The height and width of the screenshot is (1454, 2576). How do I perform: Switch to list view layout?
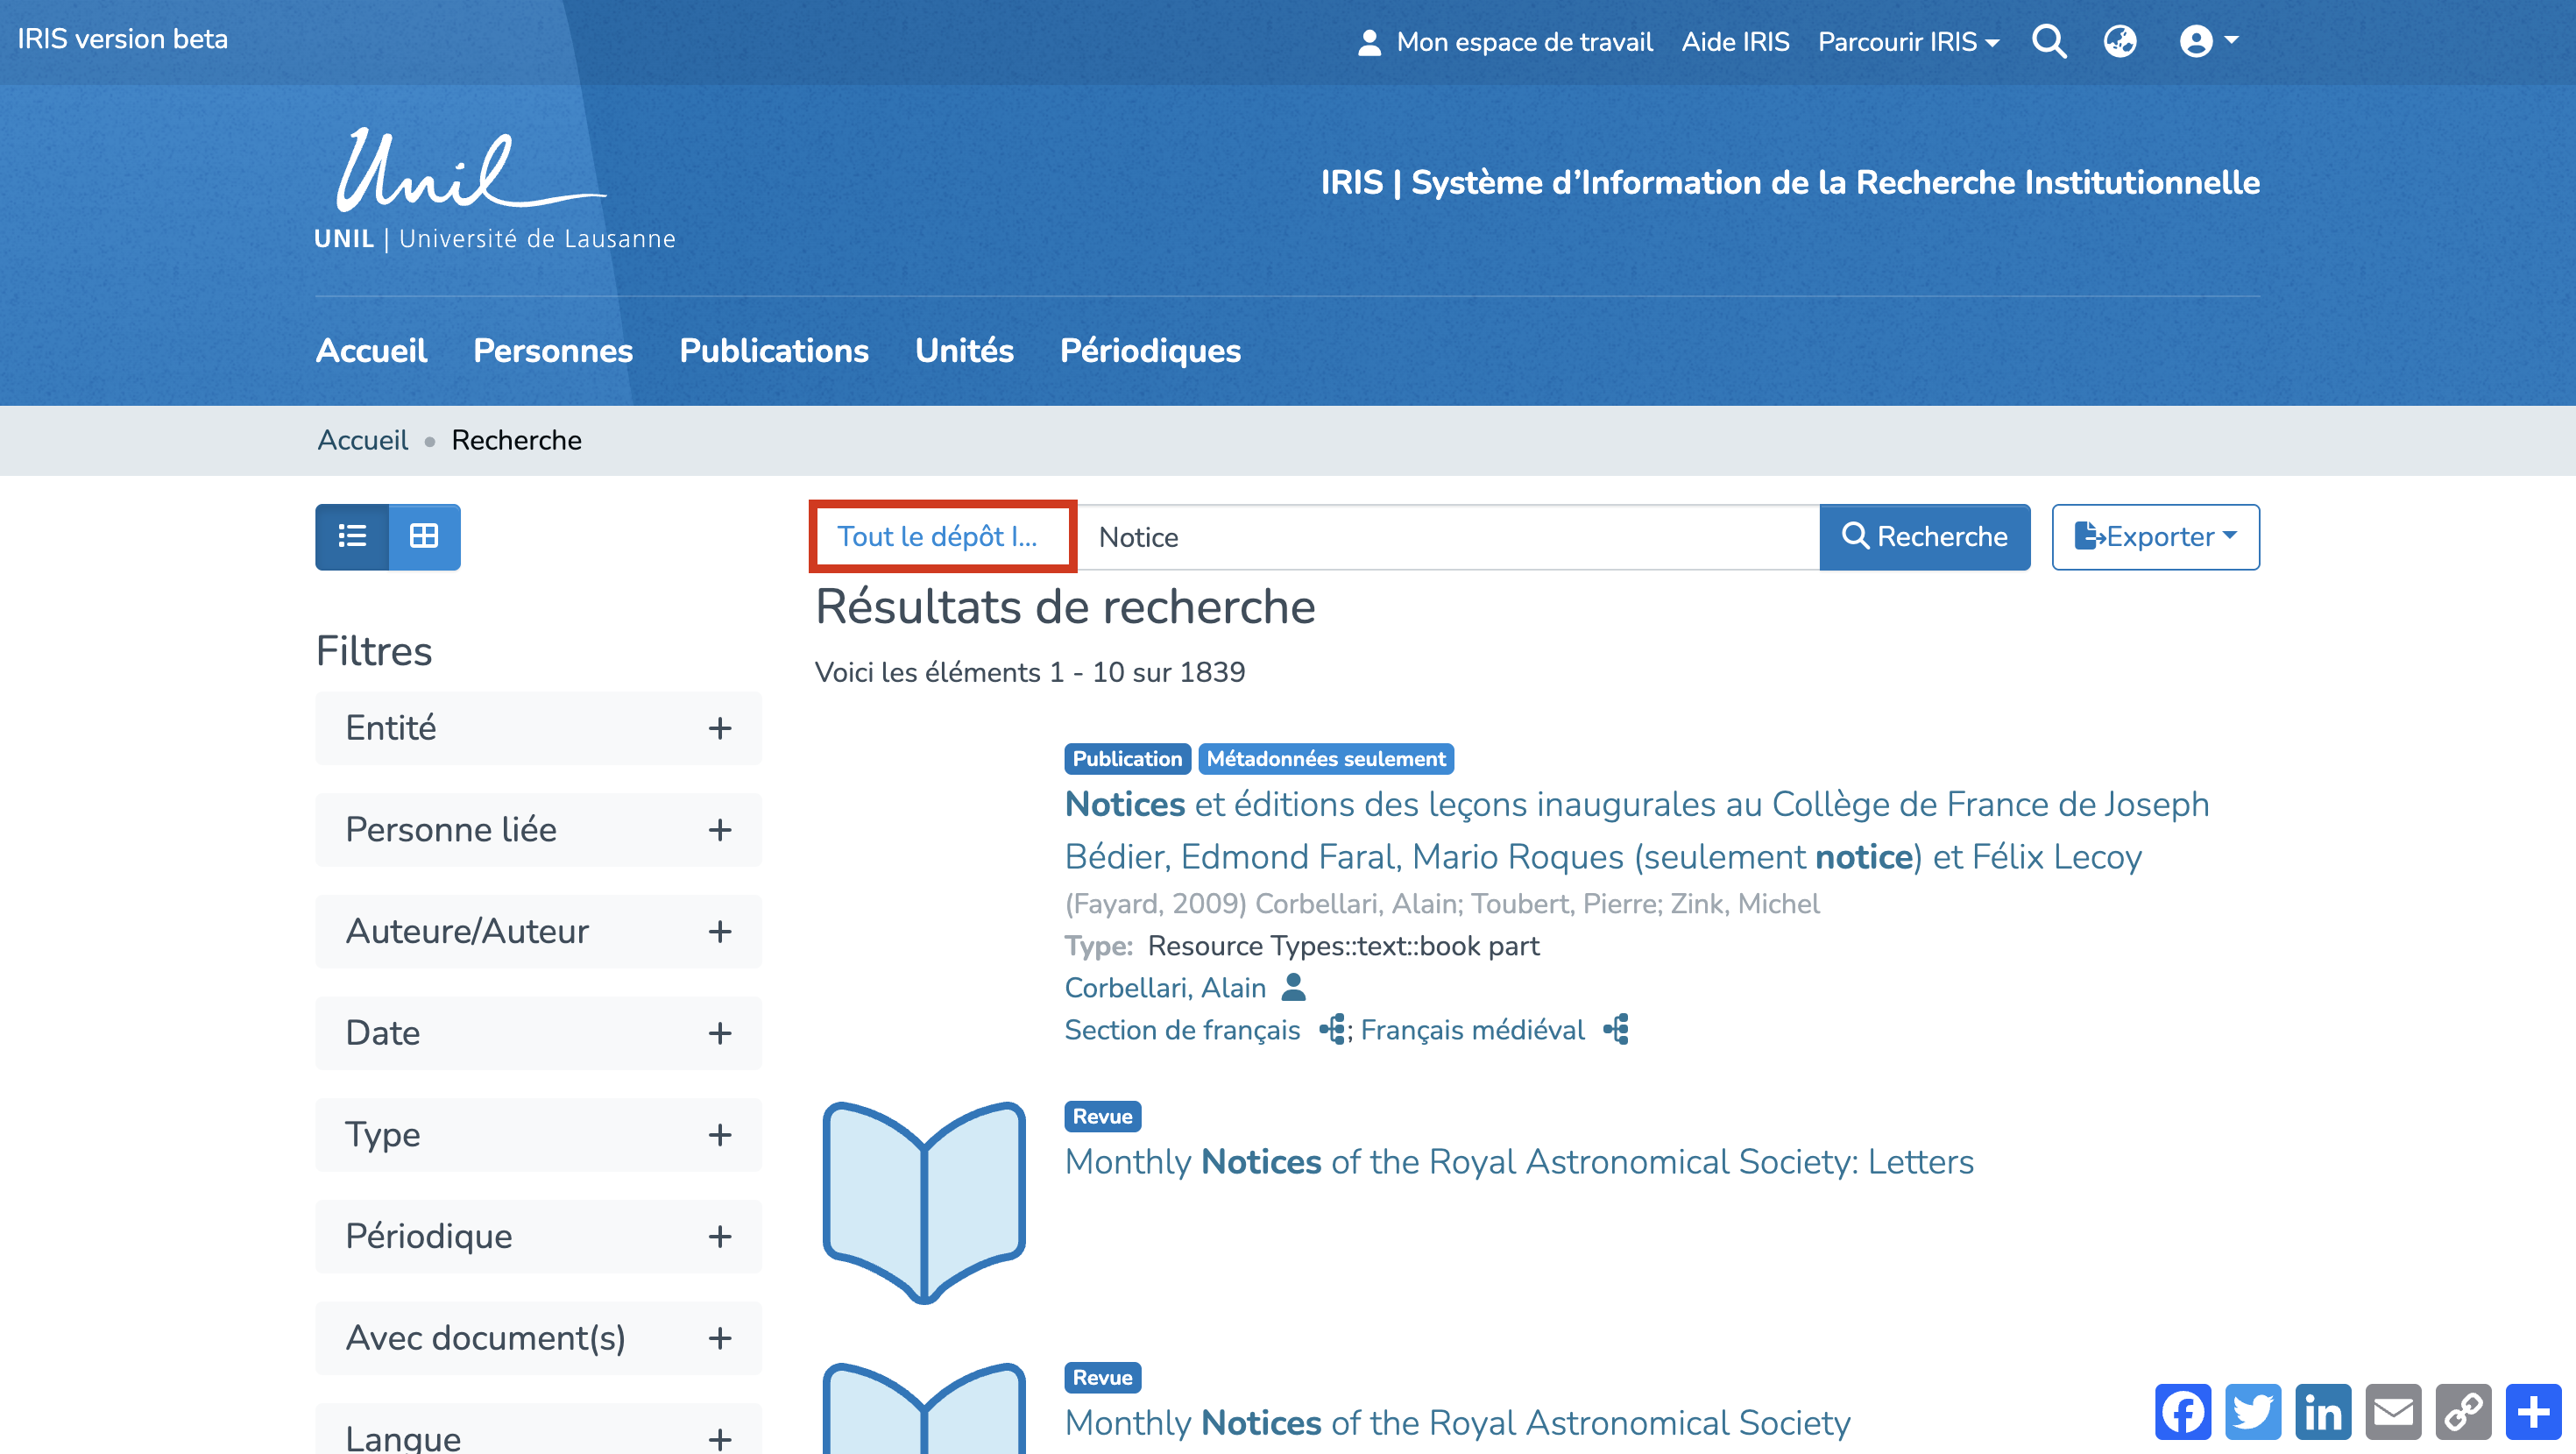[351, 537]
